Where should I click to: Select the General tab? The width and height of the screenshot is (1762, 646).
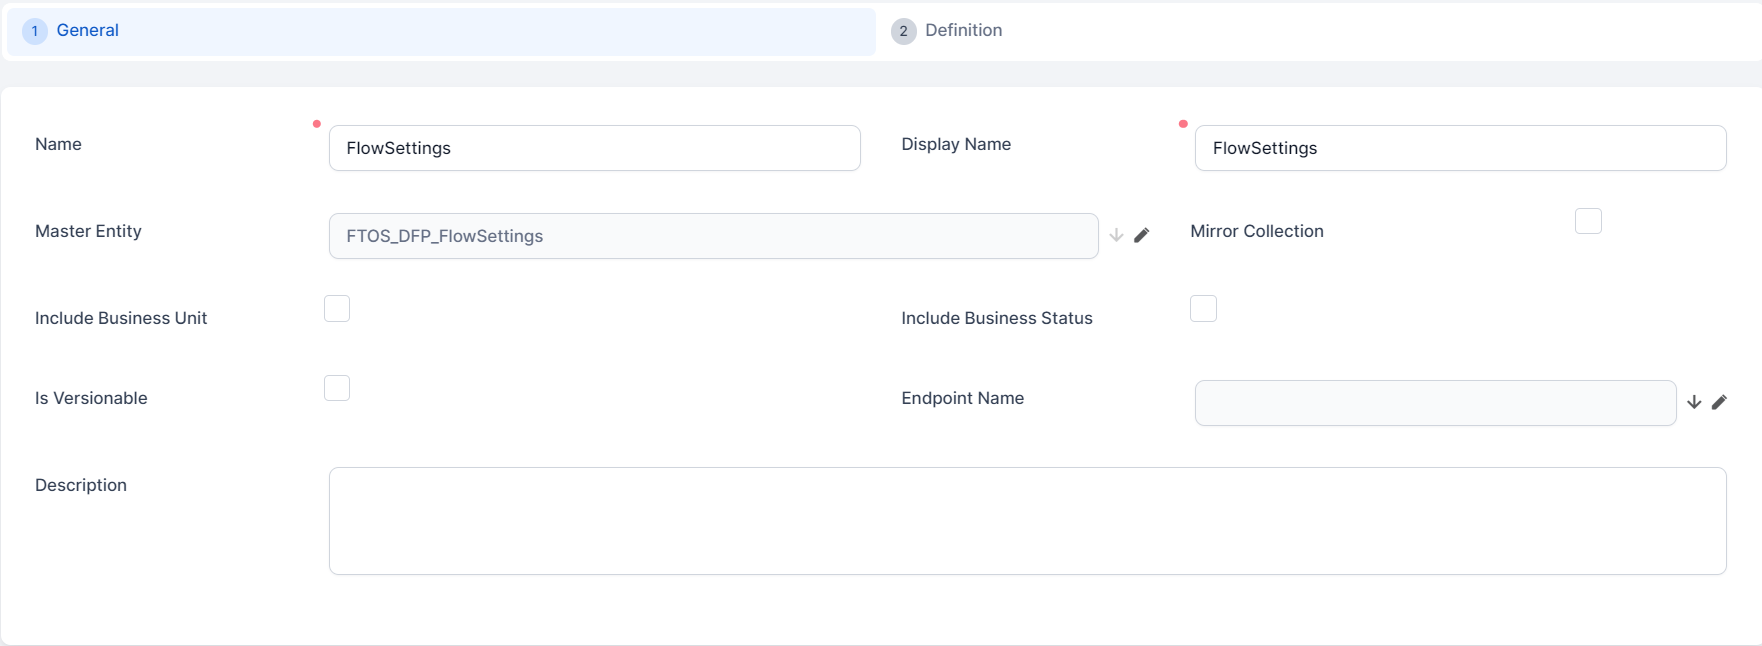coord(87,31)
